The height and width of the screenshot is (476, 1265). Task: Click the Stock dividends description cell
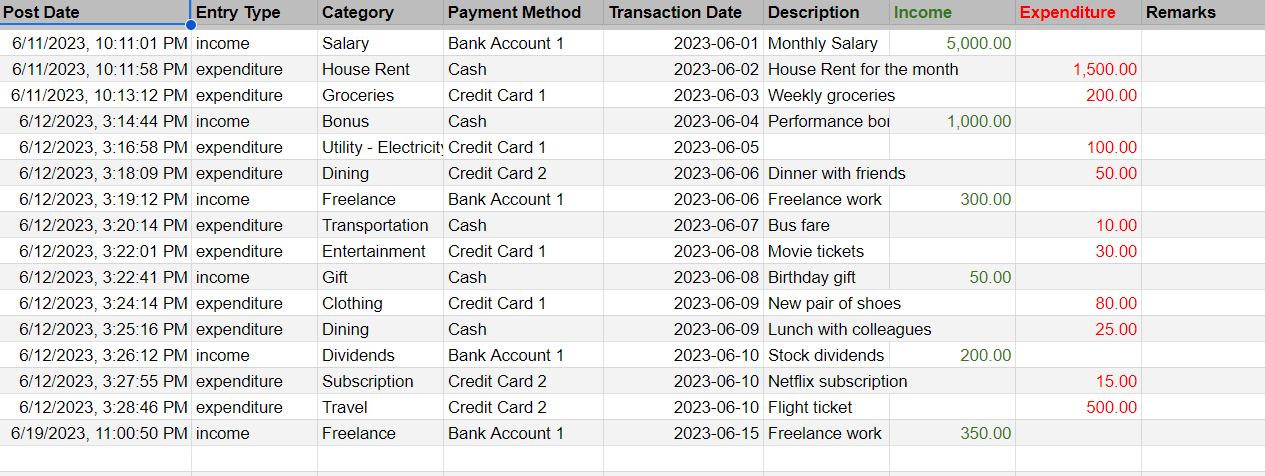point(825,355)
